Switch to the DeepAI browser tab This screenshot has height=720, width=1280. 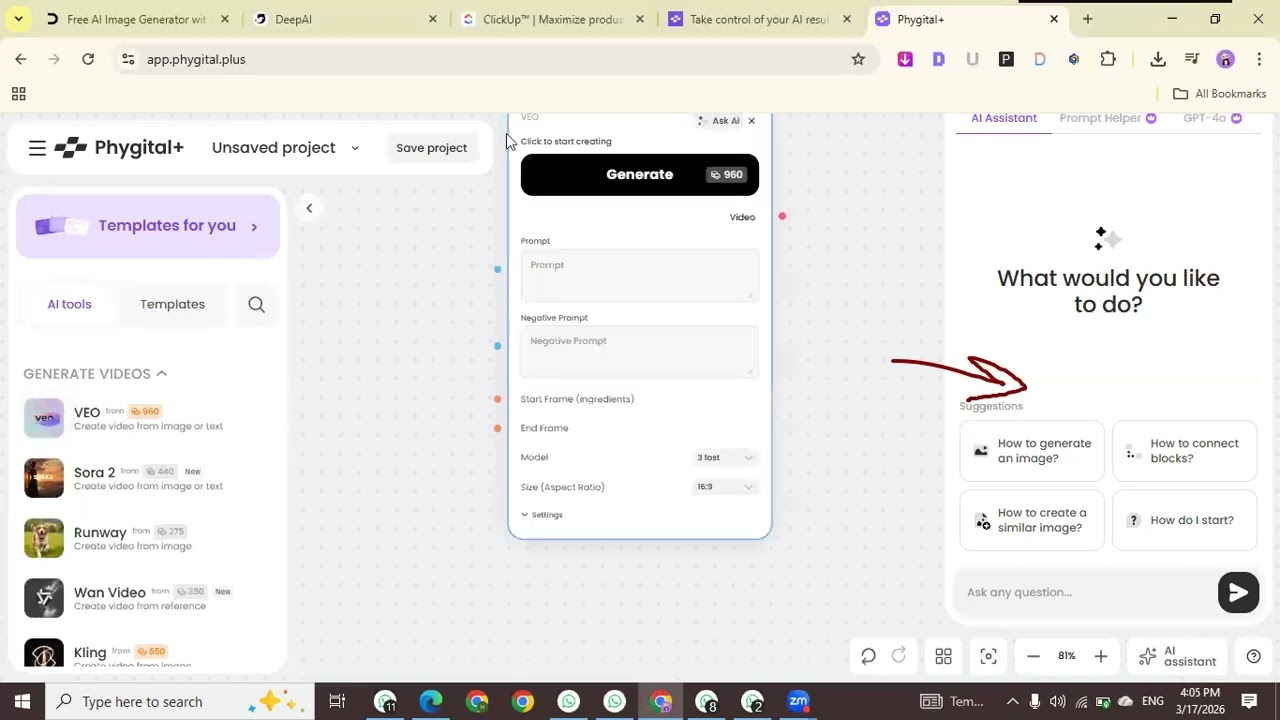[x=346, y=19]
